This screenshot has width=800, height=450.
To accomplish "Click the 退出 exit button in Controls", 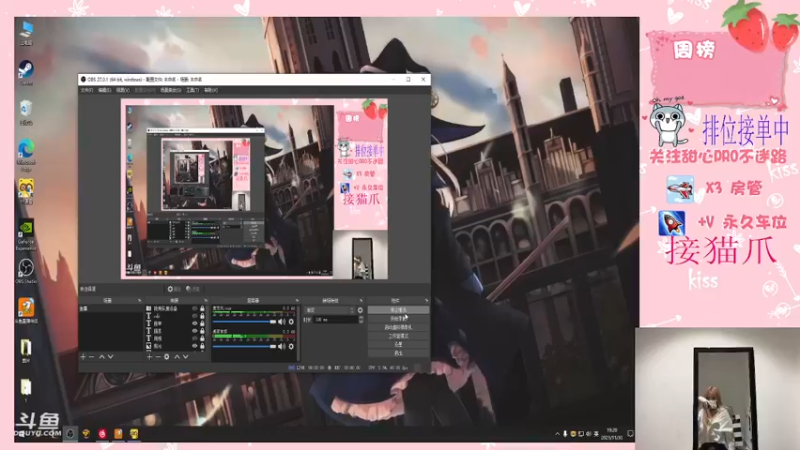I will click(398, 353).
